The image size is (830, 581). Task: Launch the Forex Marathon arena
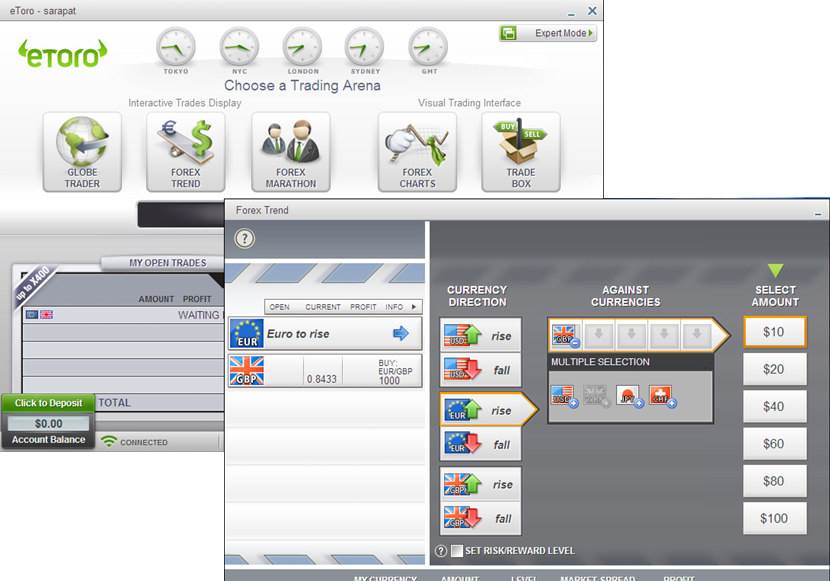pyautogui.click(x=291, y=152)
